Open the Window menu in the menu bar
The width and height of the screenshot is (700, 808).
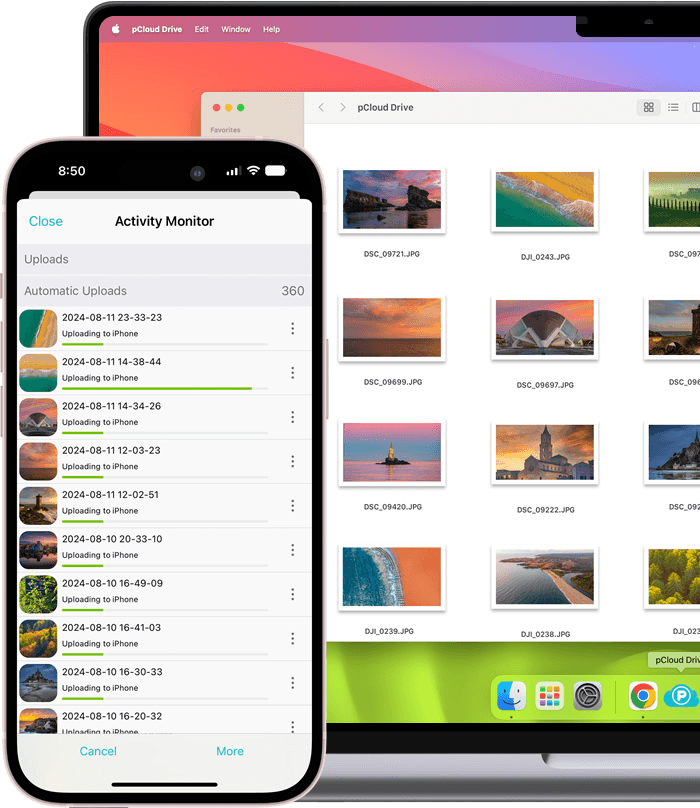click(x=236, y=30)
